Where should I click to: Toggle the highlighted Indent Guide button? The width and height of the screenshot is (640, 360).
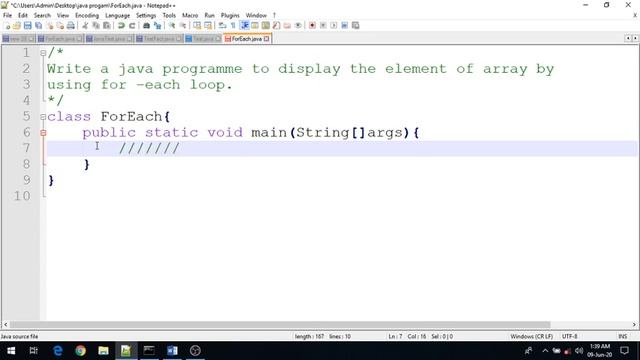point(244,26)
